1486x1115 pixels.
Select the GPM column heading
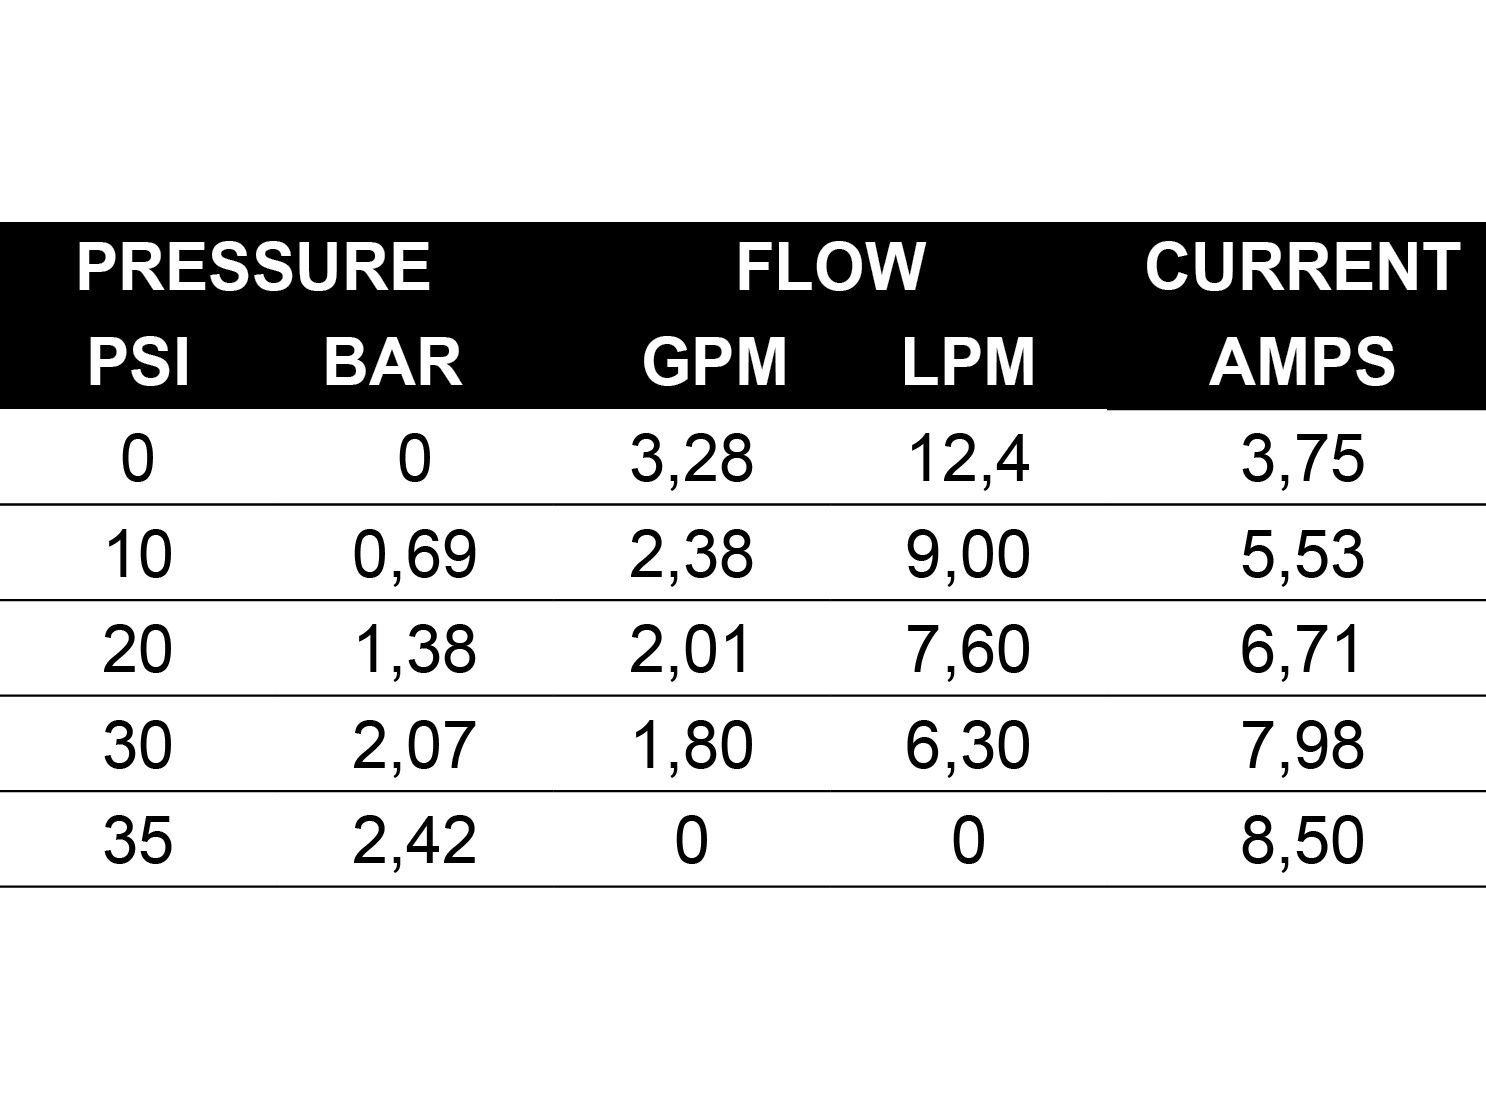click(x=714, y=361)
